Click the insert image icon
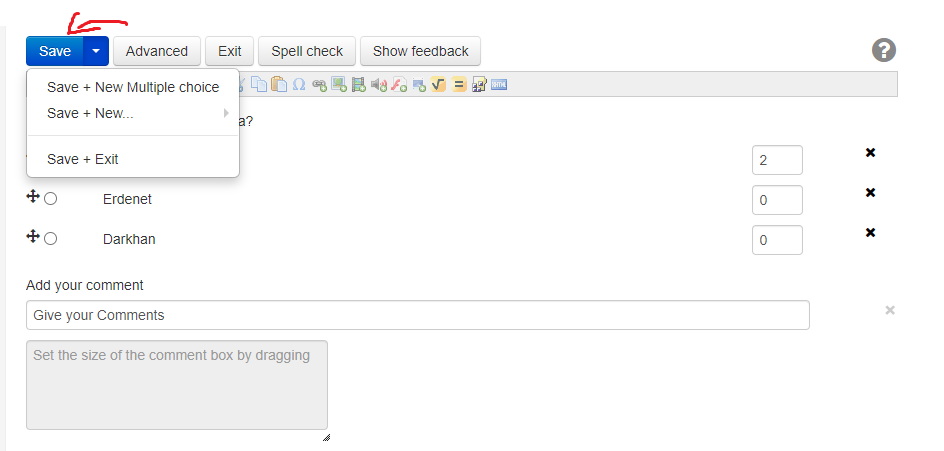The width and height of the screenshot is (944, 451). click(x=339, y=85)
